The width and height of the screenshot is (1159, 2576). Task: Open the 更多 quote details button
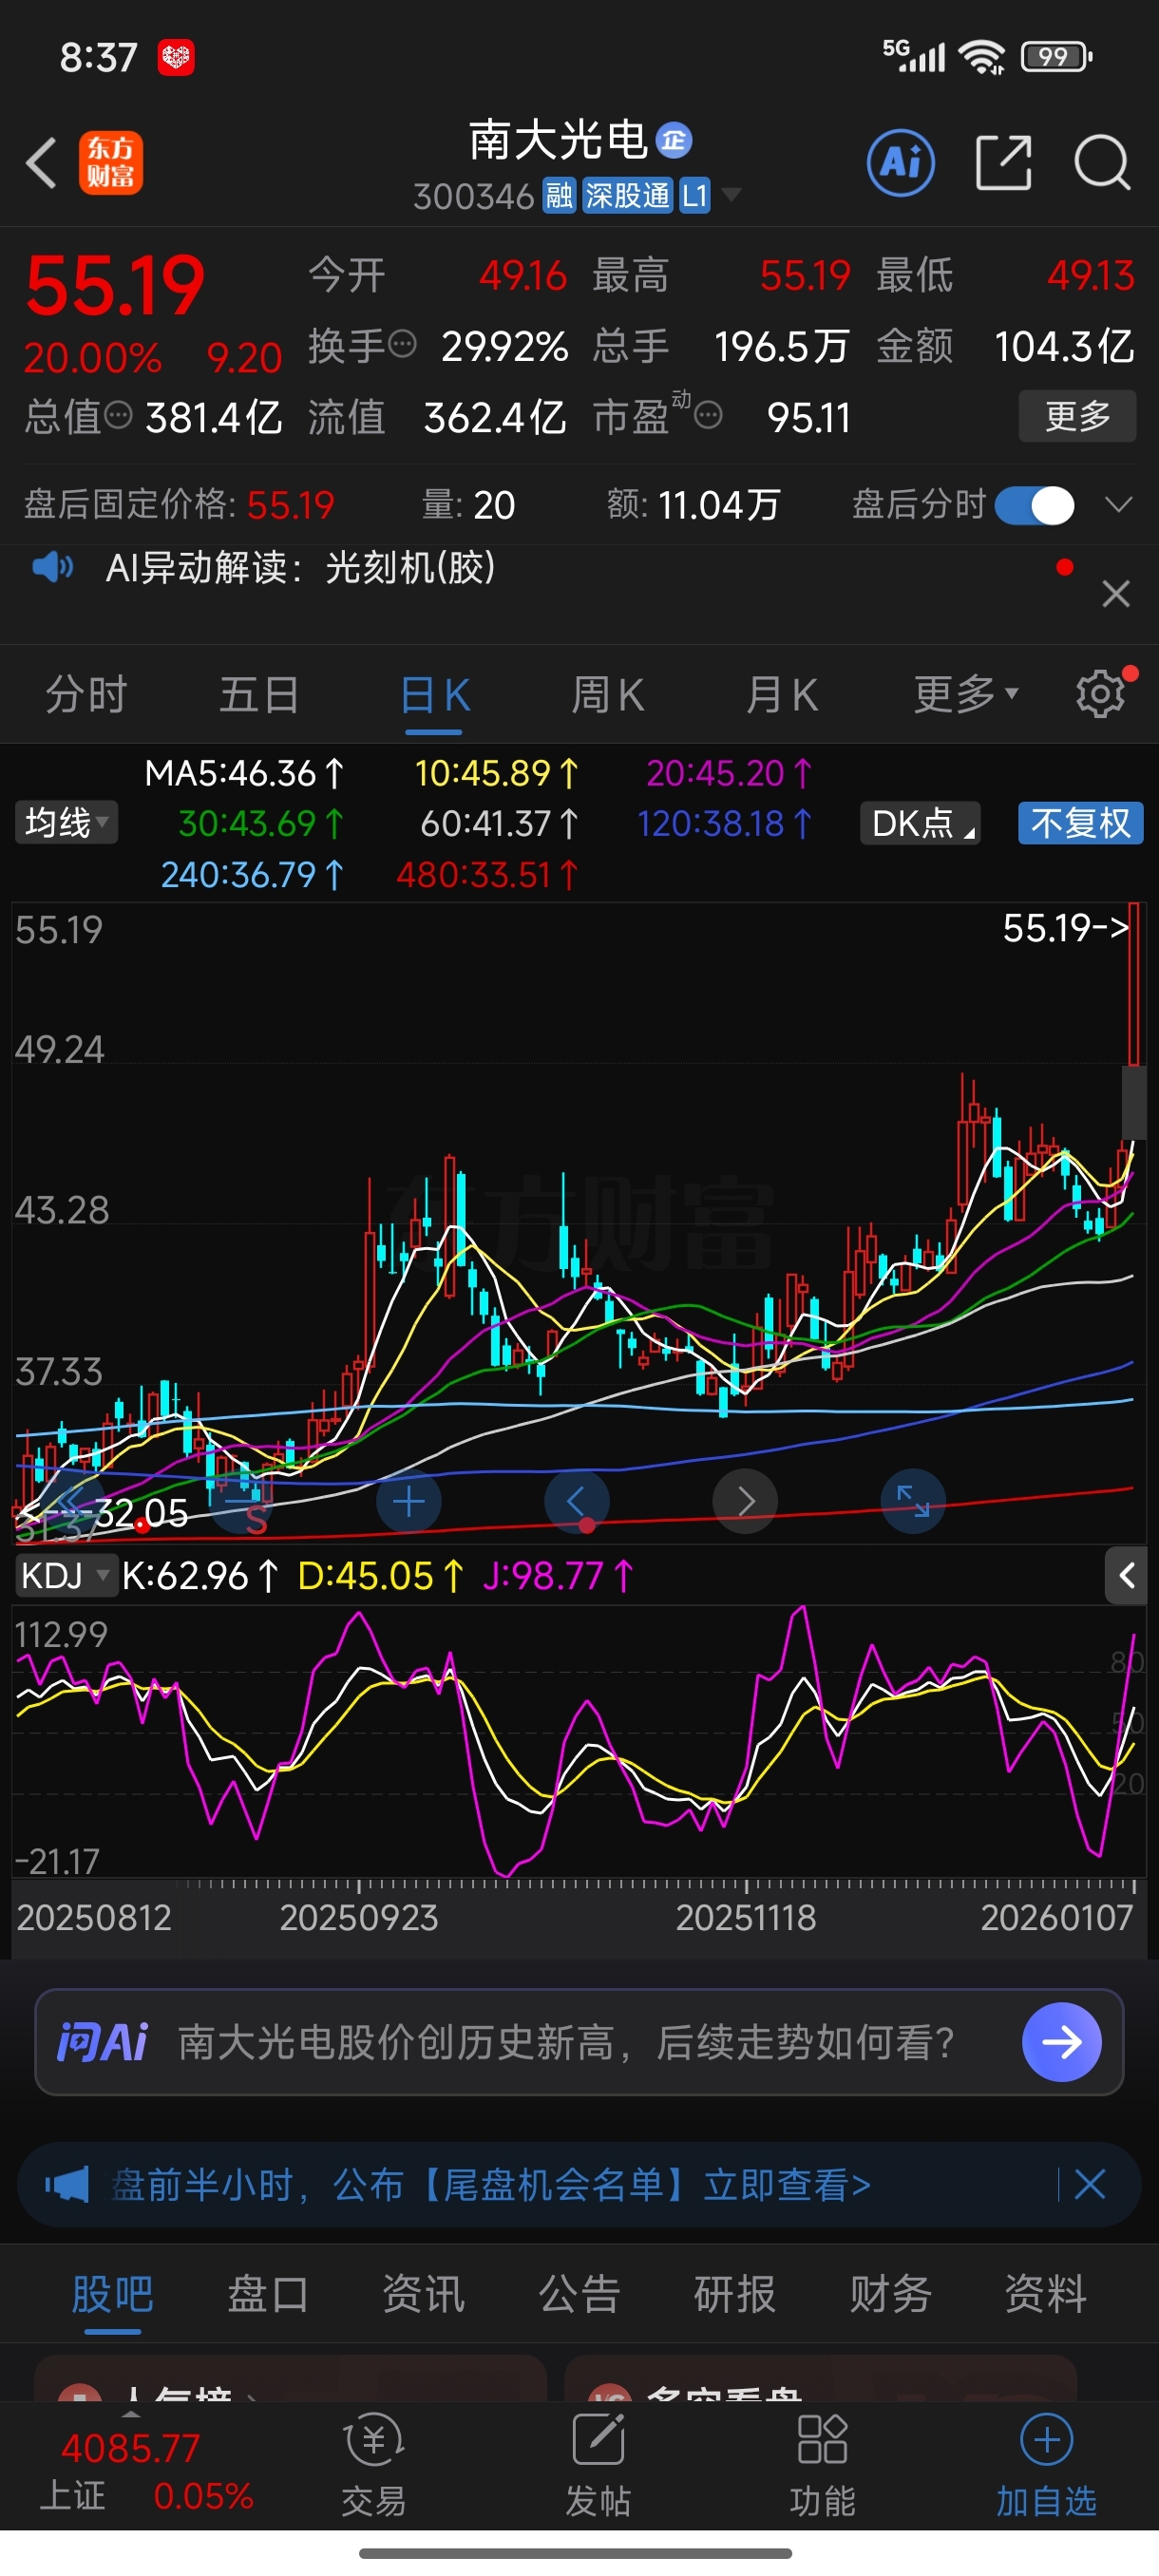[x=1077, y=416]
